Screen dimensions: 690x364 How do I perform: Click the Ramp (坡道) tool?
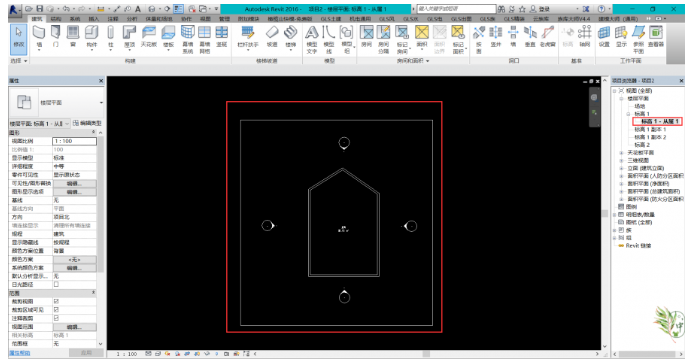tap(272, 37)
